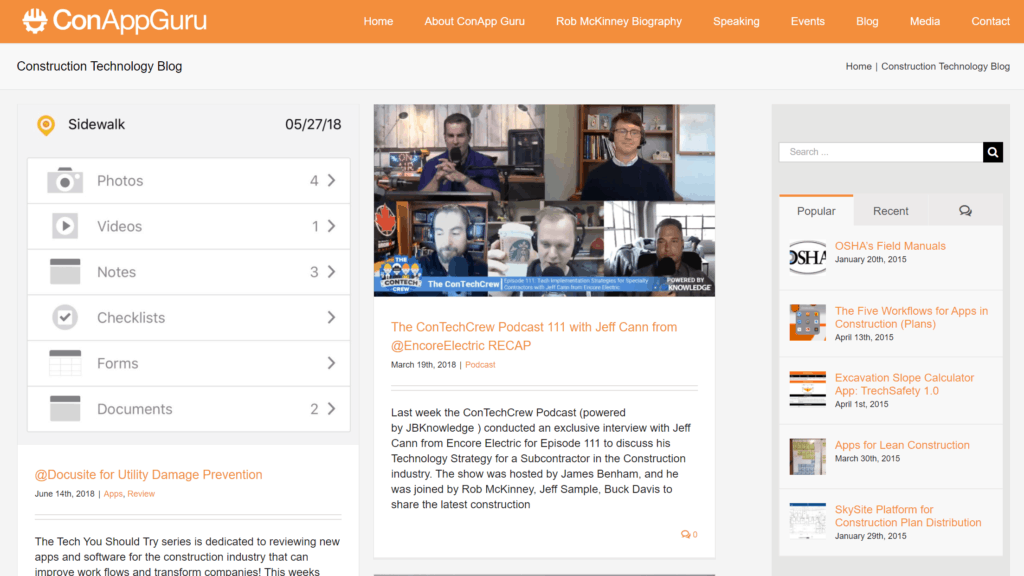Click the Construction Technology Blog page heading
This screenshot has width=1024, height=576.
[99, 67]
